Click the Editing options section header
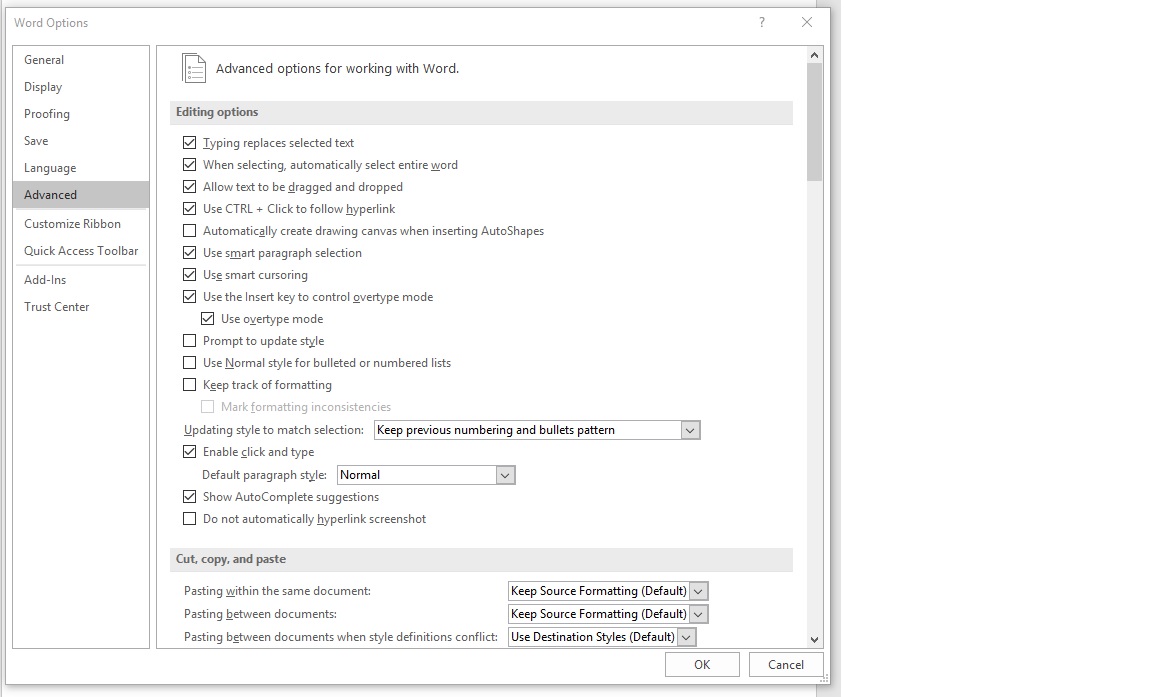 (481, 112)
